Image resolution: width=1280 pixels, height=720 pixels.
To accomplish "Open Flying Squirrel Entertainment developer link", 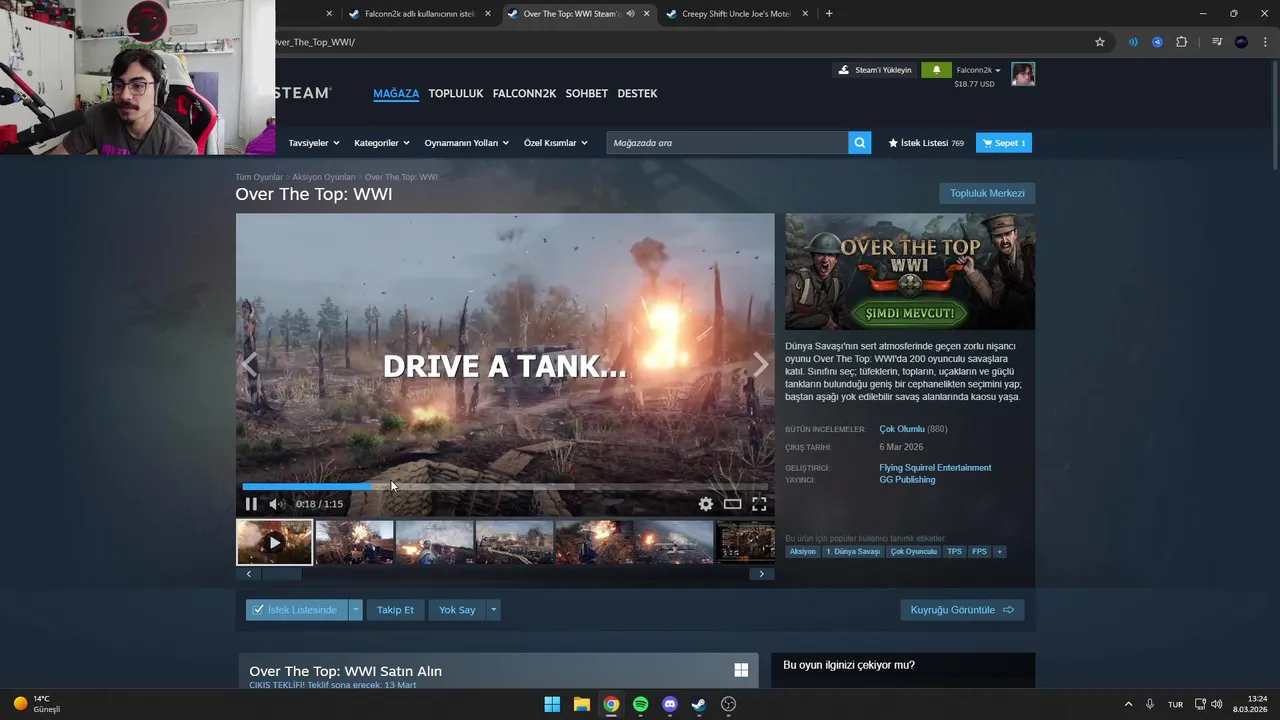I will pyautogui.click(x=935, y=467).
